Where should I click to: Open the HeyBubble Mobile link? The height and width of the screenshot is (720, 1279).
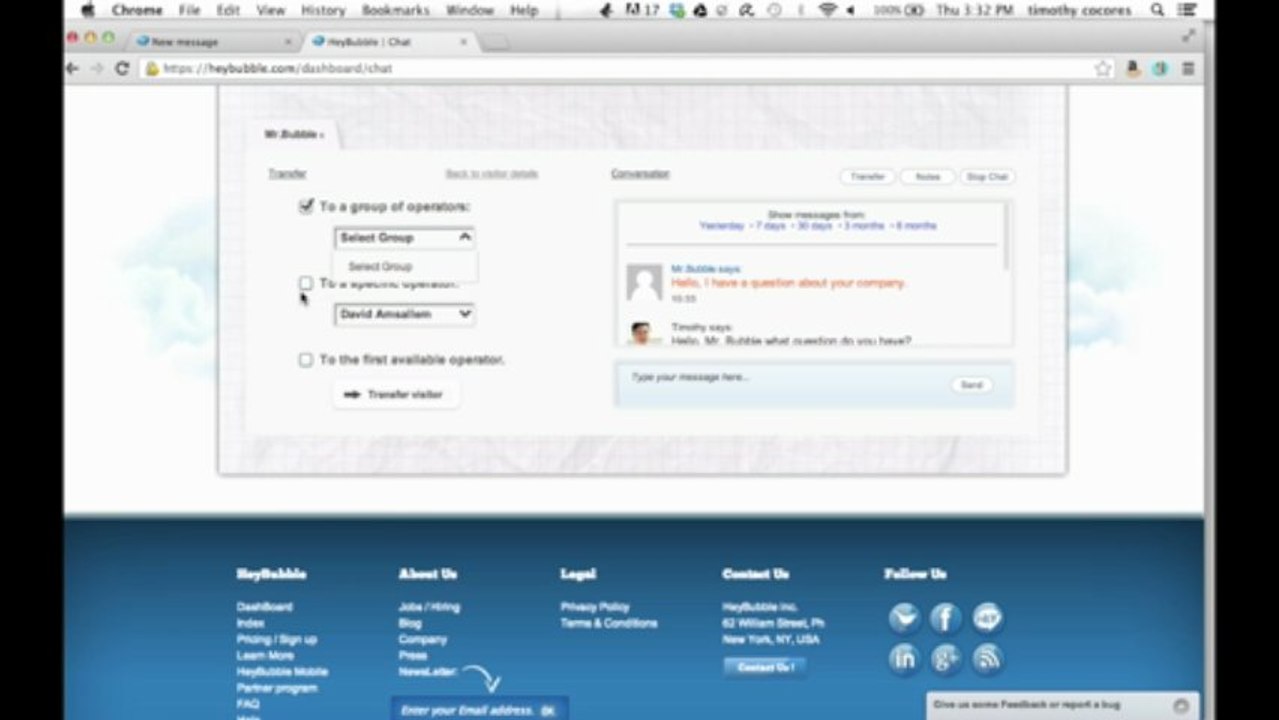coord(282,672)
